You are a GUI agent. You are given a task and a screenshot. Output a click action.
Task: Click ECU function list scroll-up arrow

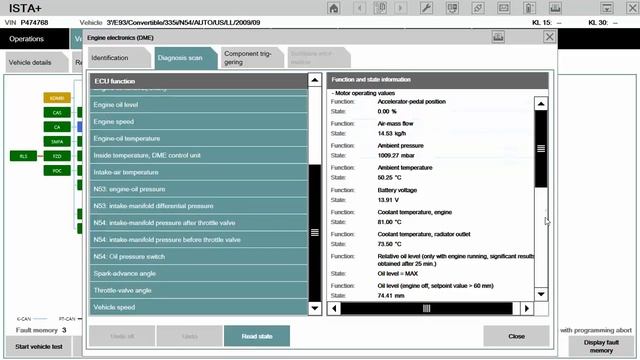tap(315, 80)
